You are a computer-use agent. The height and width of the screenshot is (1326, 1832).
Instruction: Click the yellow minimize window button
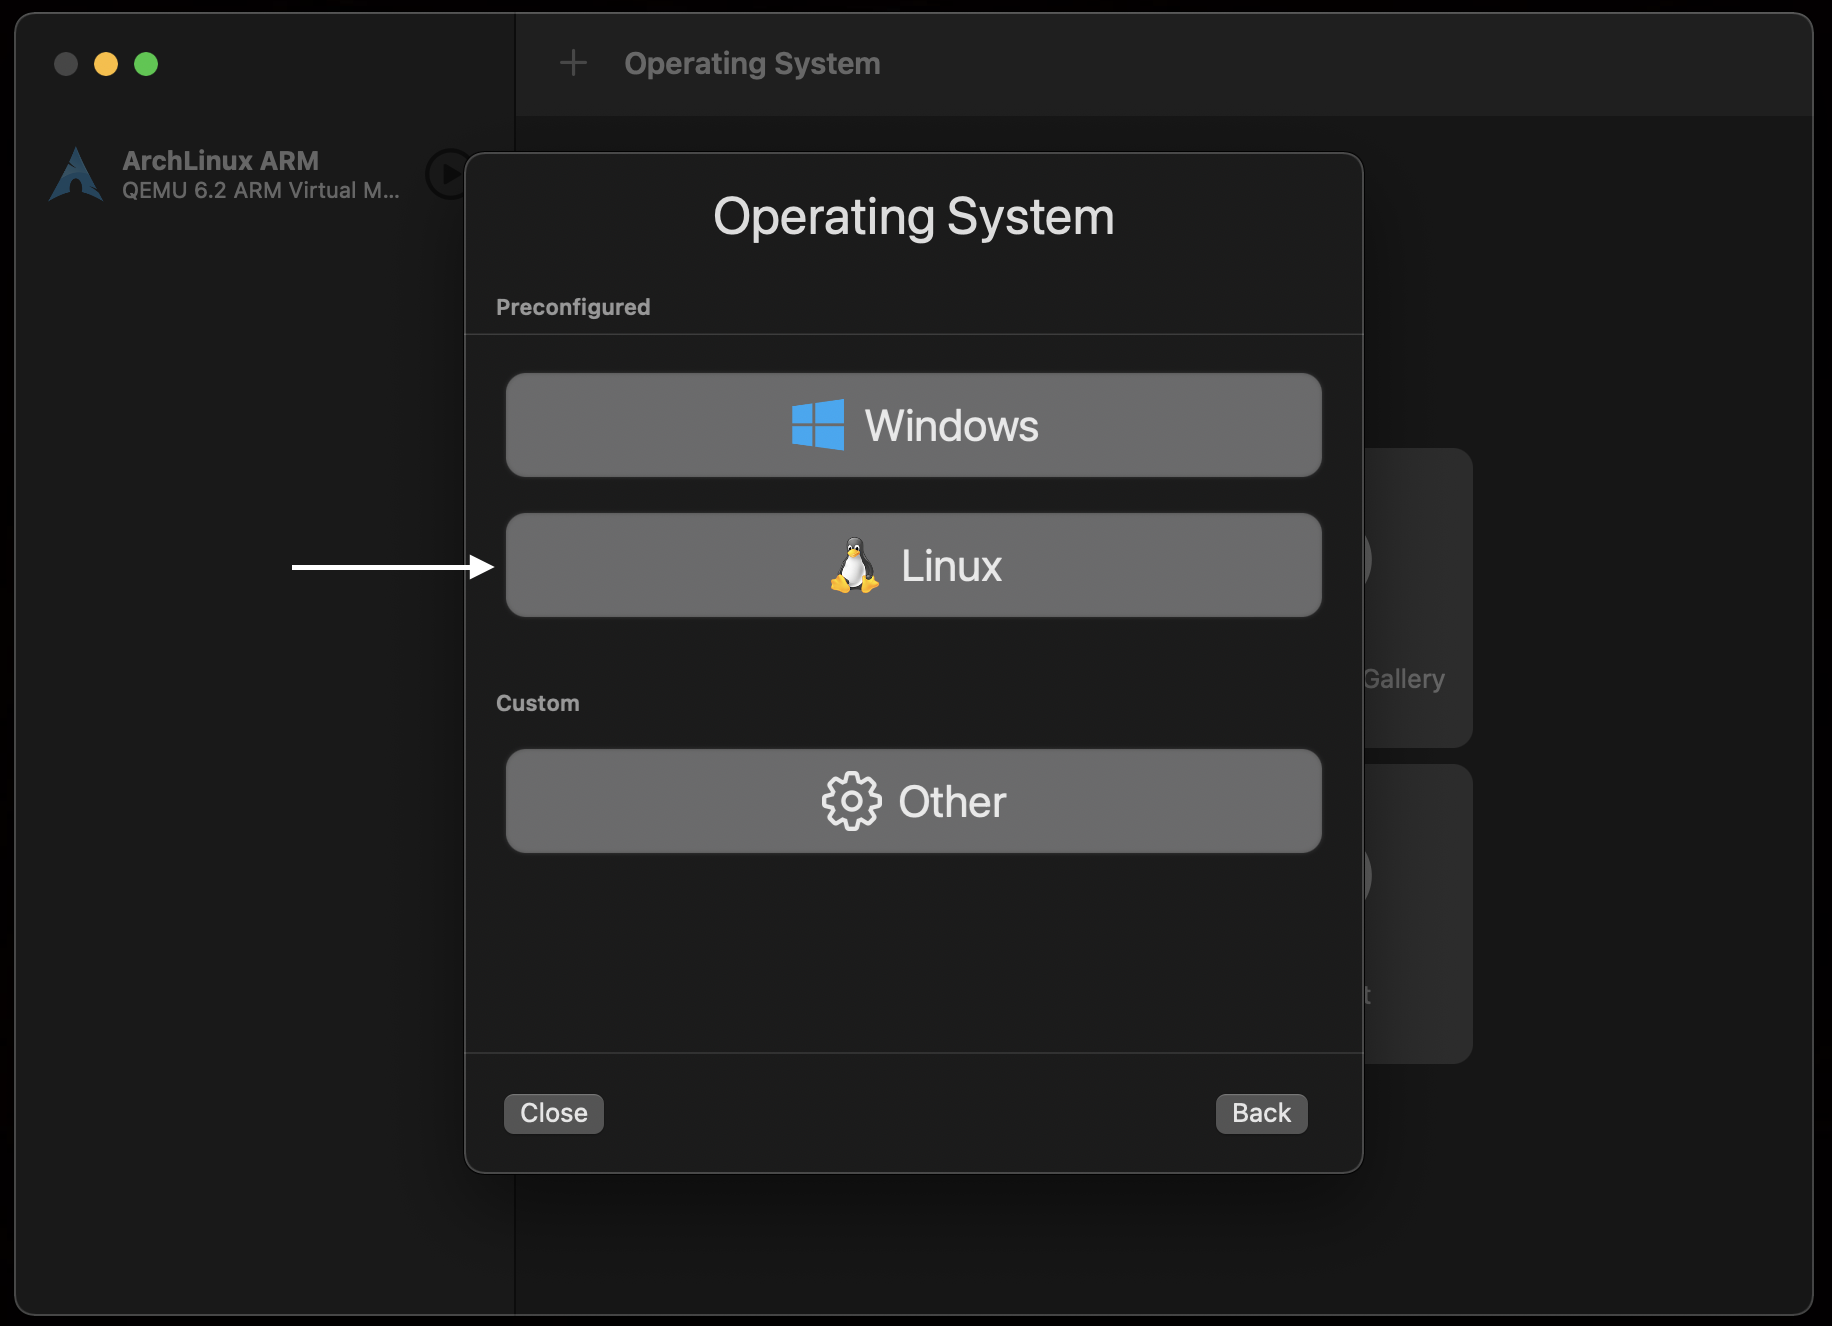[106, 64]
